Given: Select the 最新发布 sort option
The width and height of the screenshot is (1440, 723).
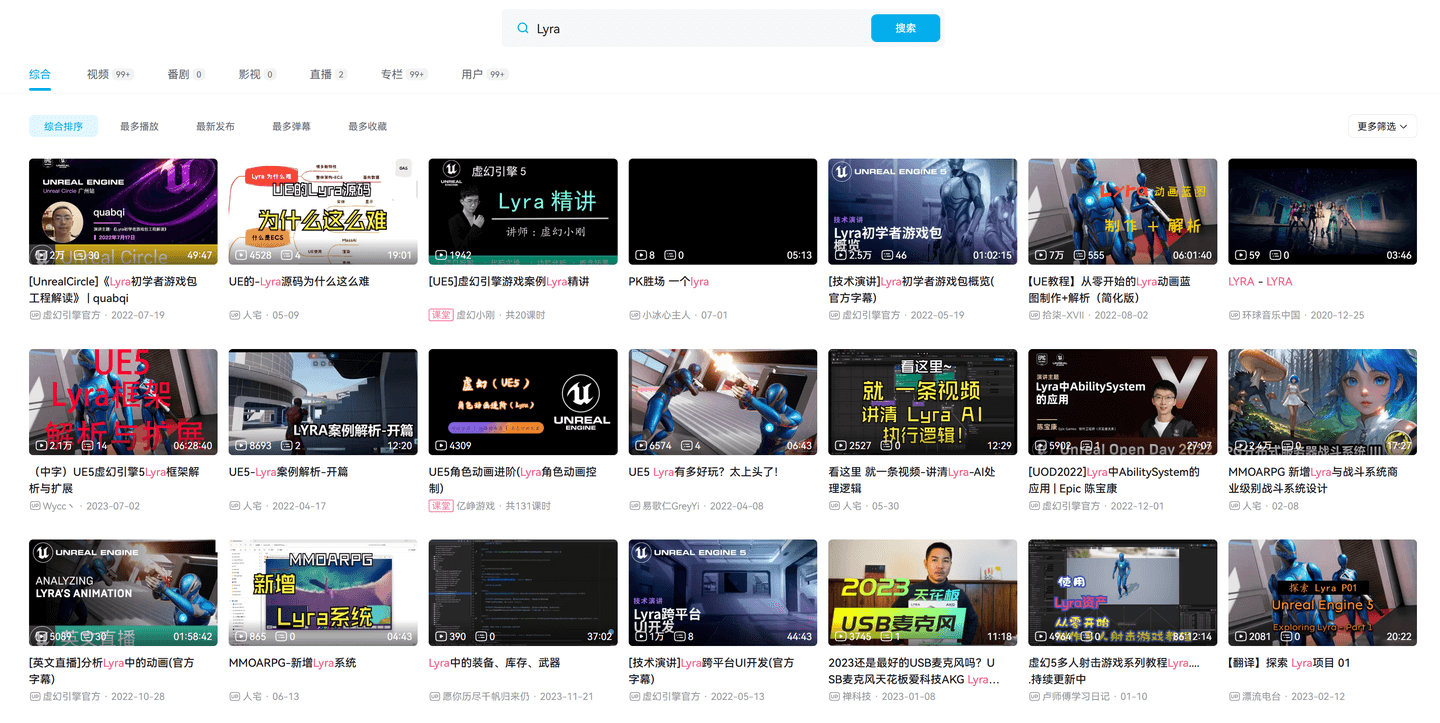Looking at the screenshot, I should tap(215, 127).
